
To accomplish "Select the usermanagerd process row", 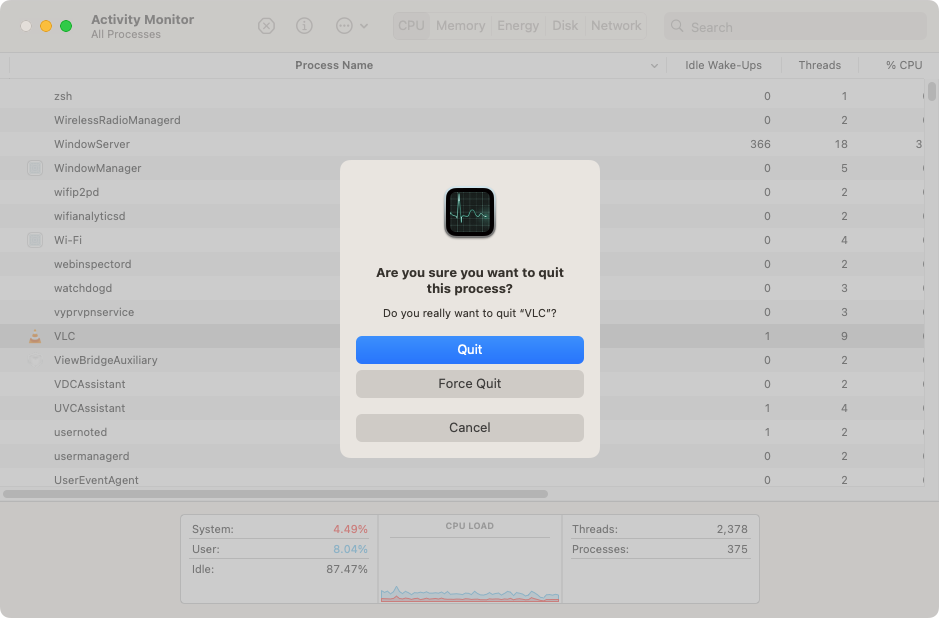I will [x=461, y=455].
